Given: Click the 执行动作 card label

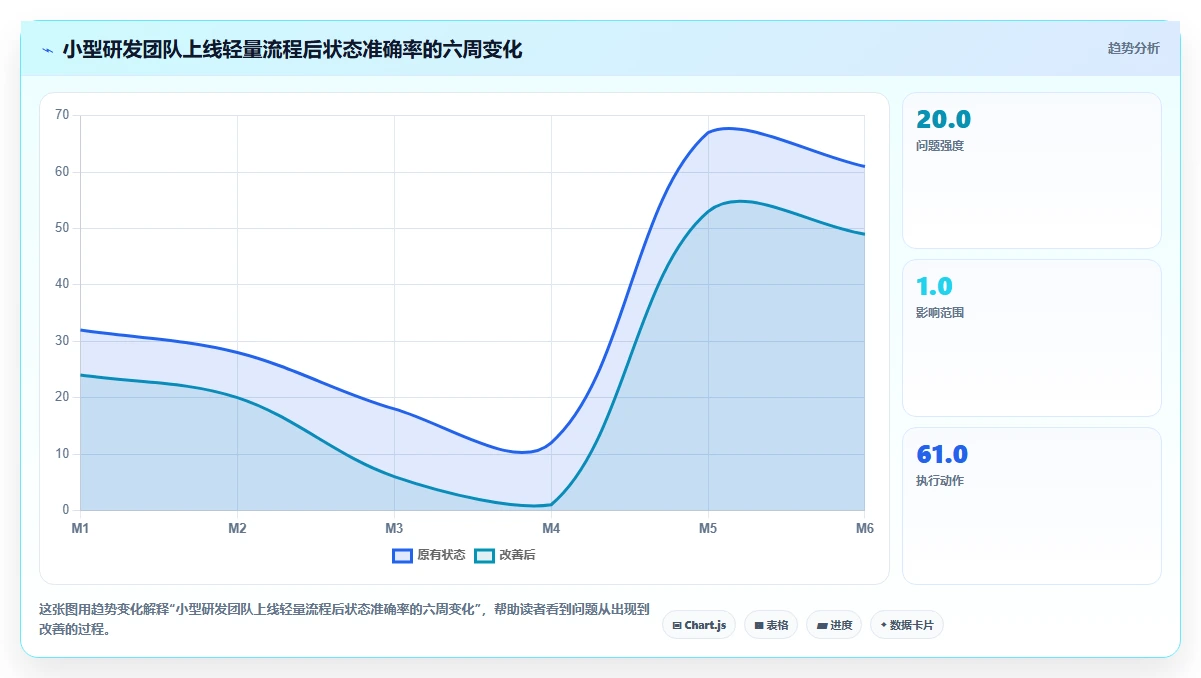Looking at the screenshot, I should pyautogui.click(x=940, y=481).
